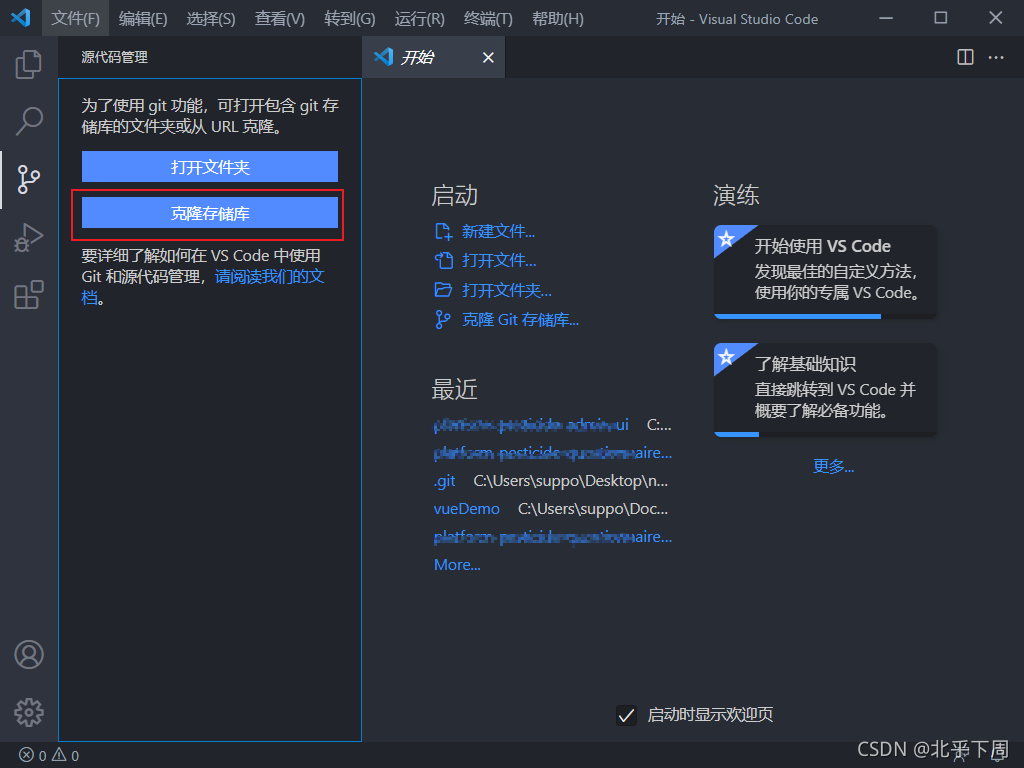The width and height of the screenshot is (1024, 768).
Task: Click progress bar under 了解基础知识
Action: pos(825,434)
